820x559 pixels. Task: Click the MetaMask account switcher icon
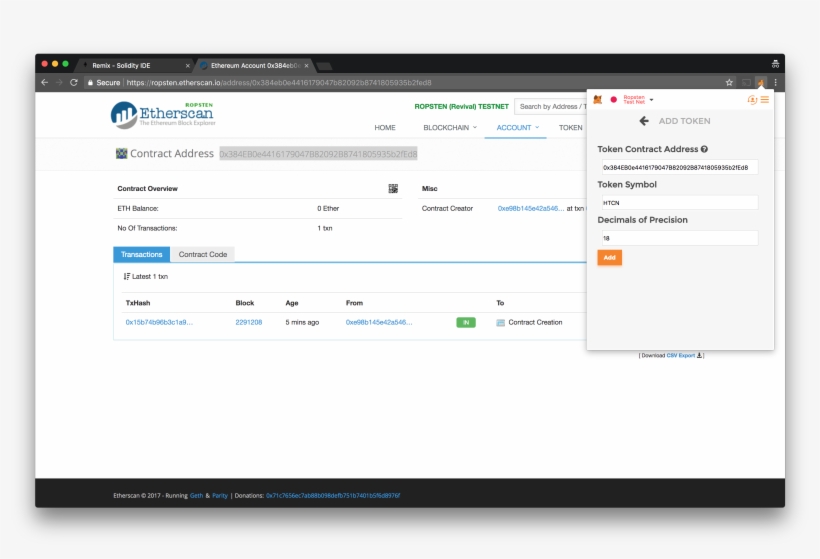(x=752, y=100)
